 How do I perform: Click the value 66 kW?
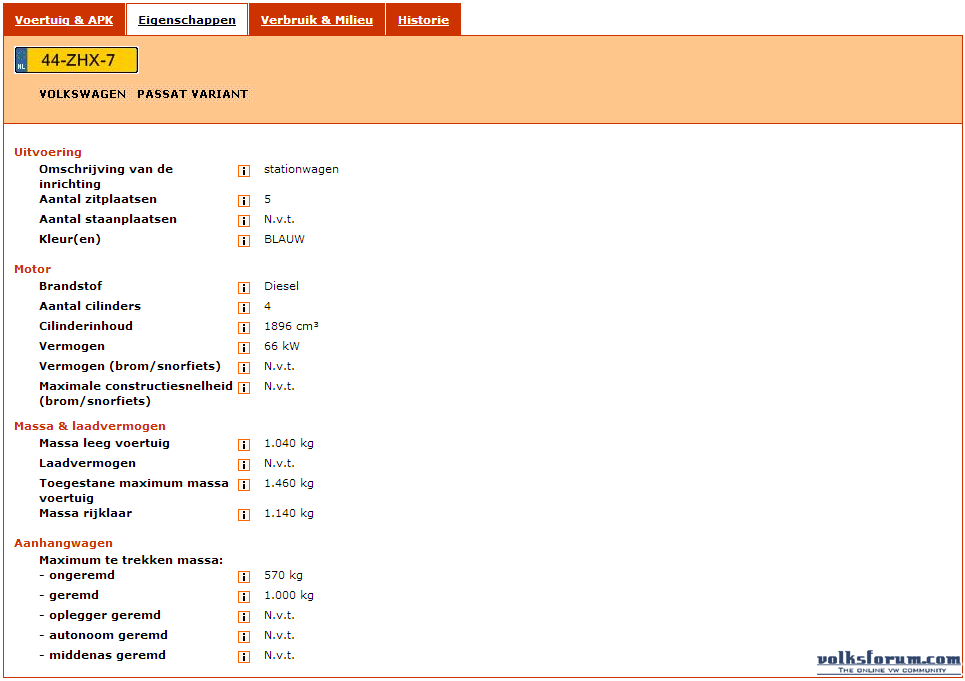tap(282, 346)
